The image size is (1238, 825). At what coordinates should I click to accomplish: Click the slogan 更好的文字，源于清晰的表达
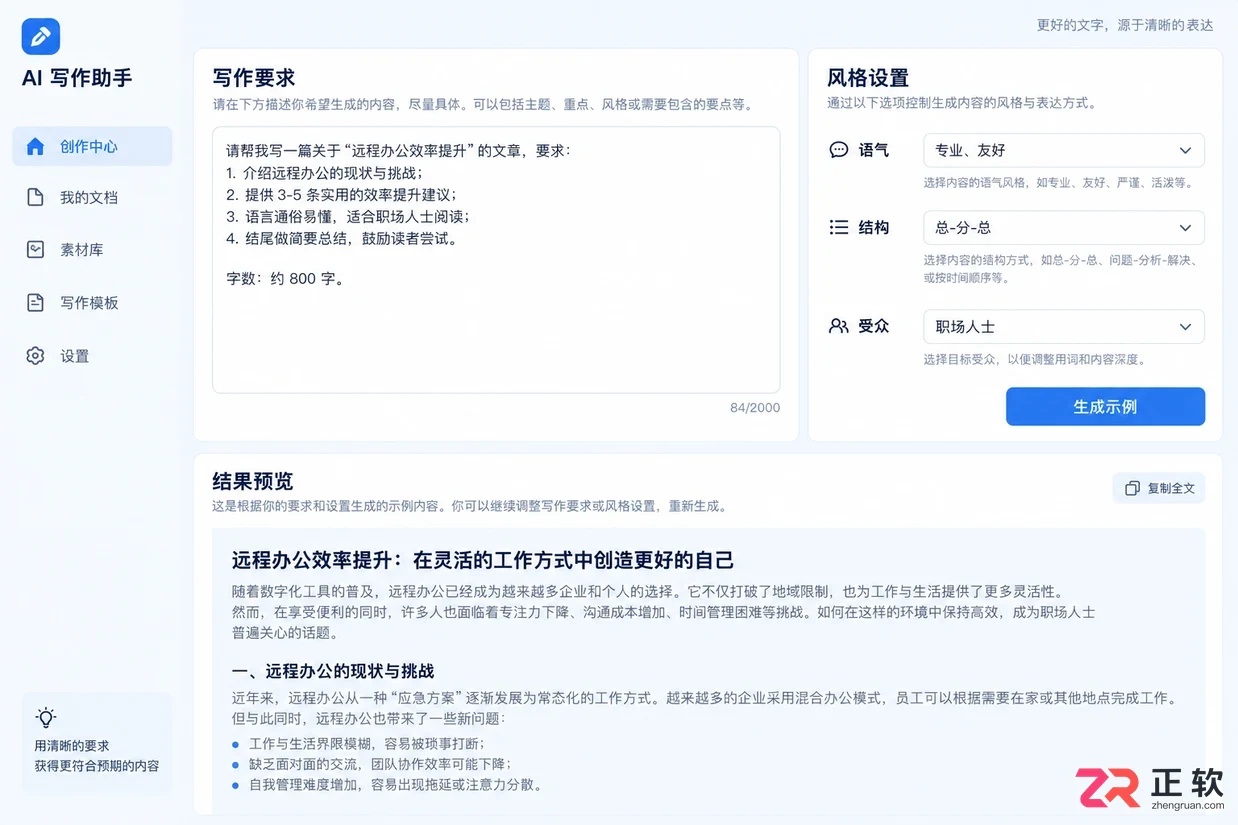click(1125, 25)
